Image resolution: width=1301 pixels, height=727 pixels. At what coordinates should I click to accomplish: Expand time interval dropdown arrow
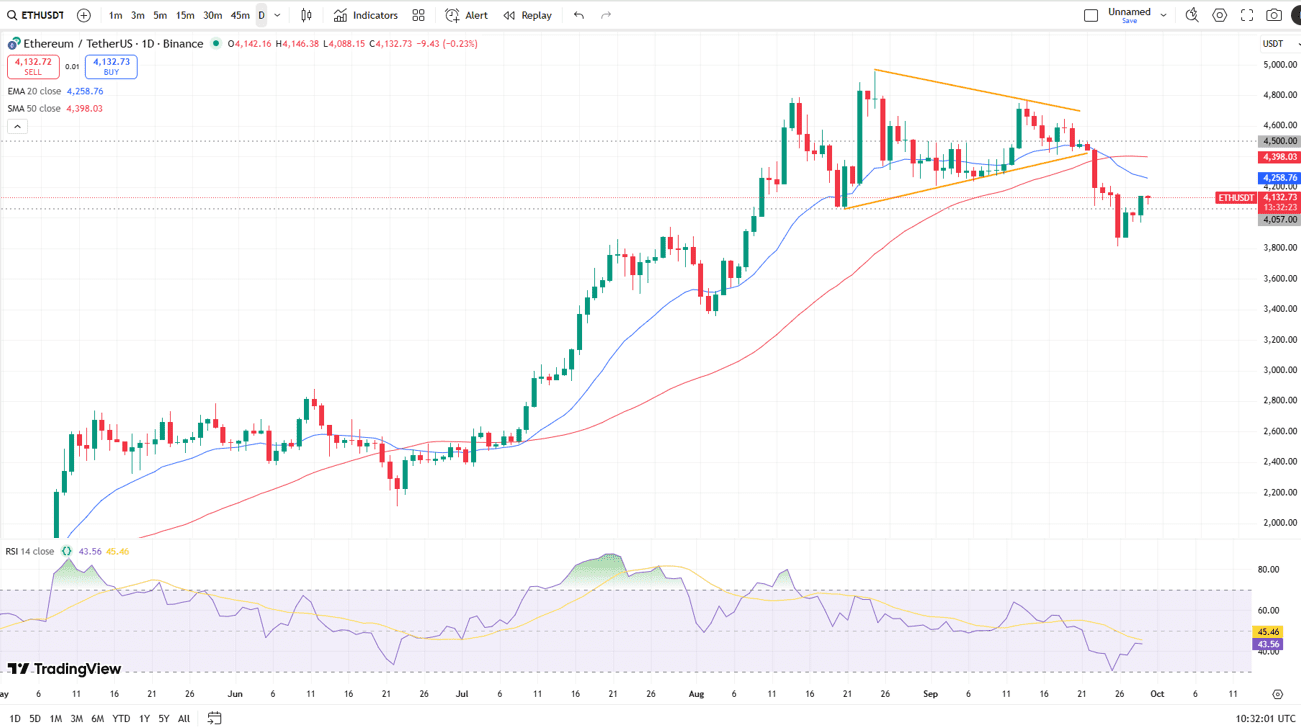click(277, 15)
